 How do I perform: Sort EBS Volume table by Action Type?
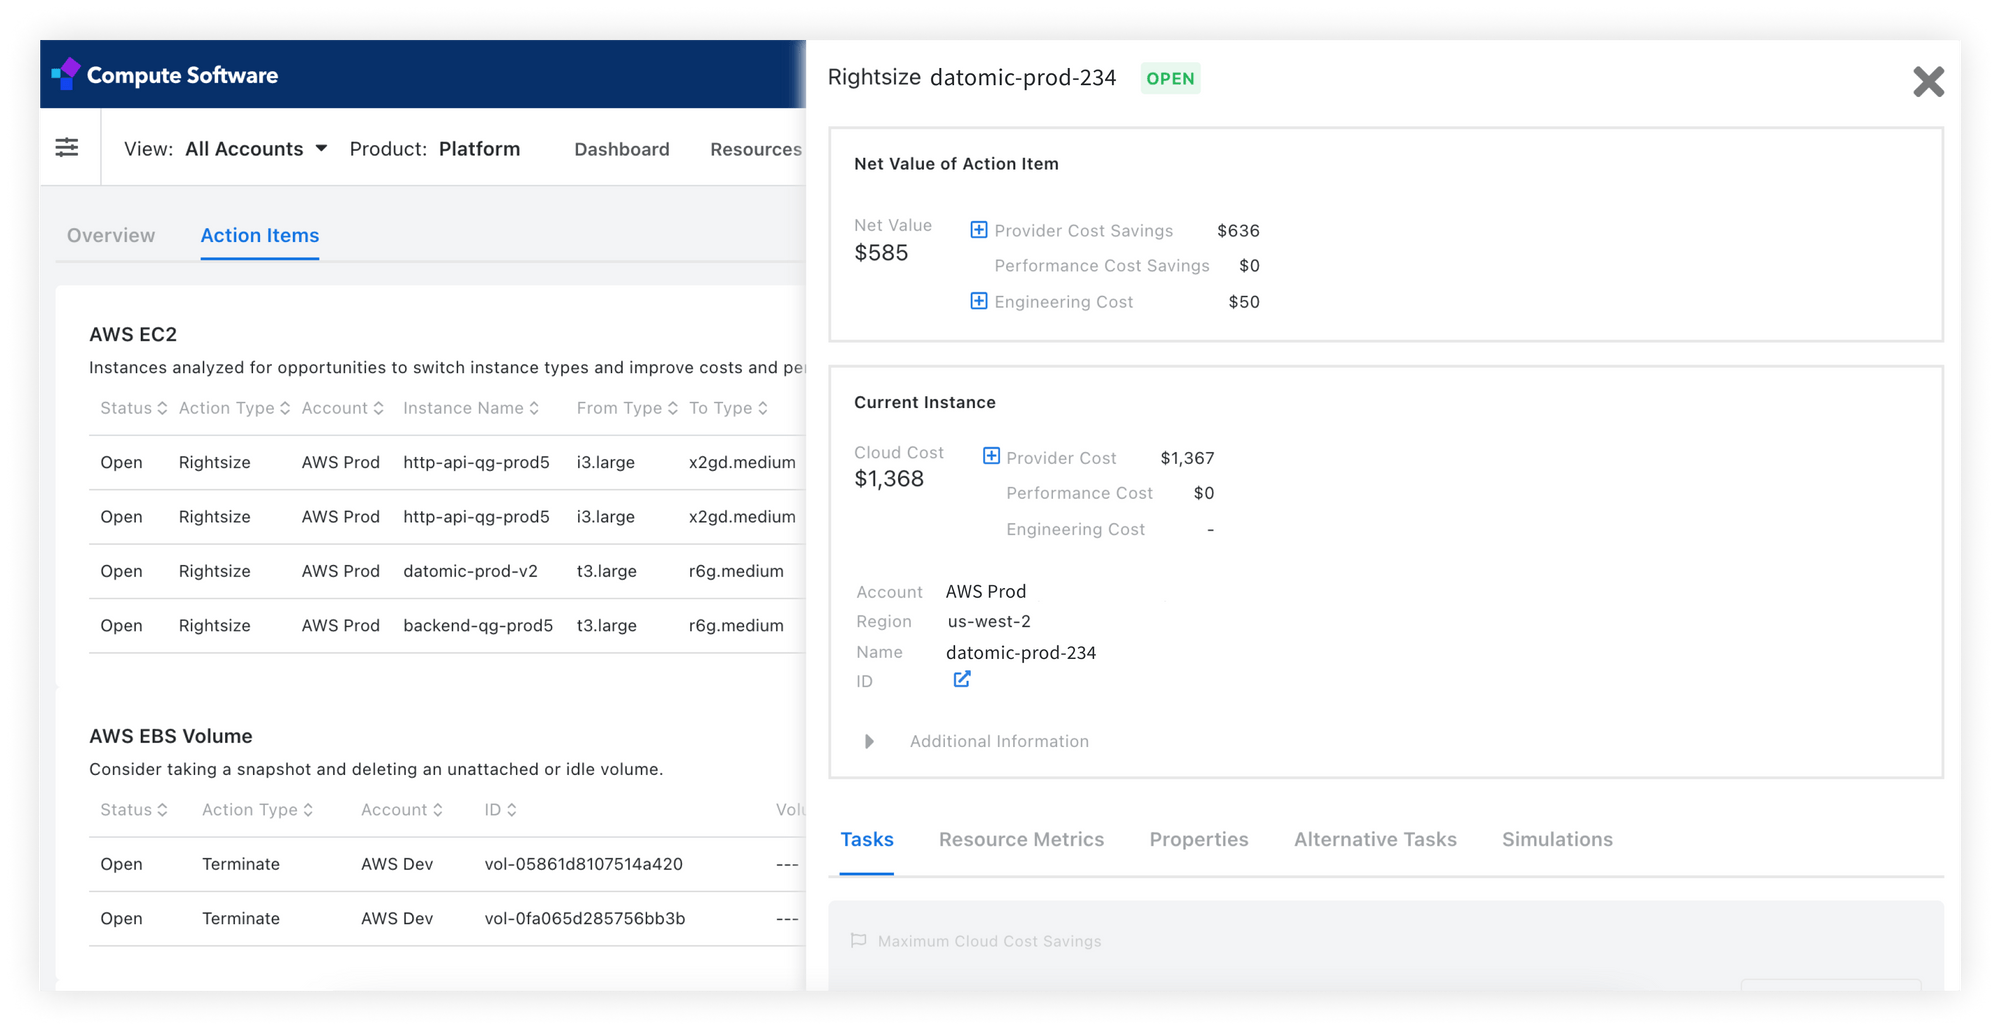[257, 810]
